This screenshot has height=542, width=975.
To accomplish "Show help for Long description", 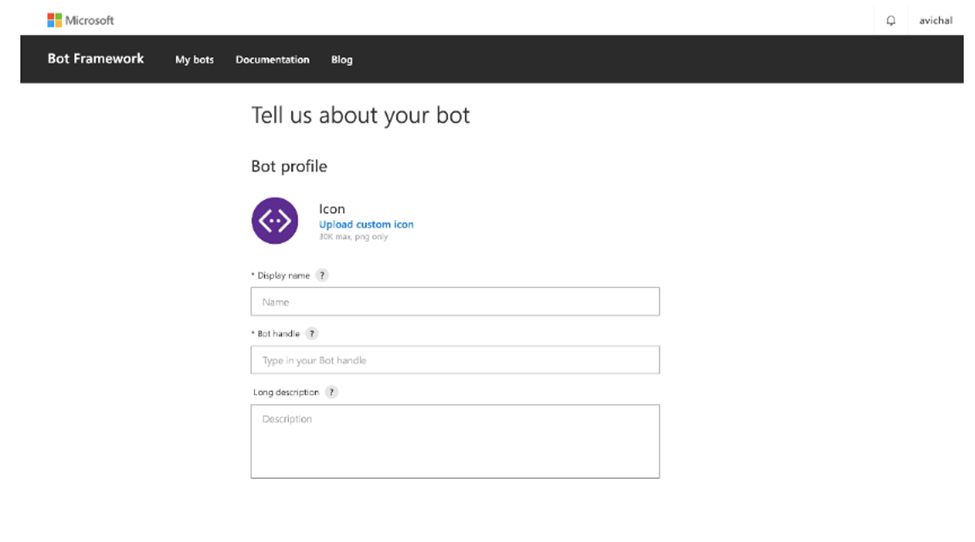I will [332, 392].
